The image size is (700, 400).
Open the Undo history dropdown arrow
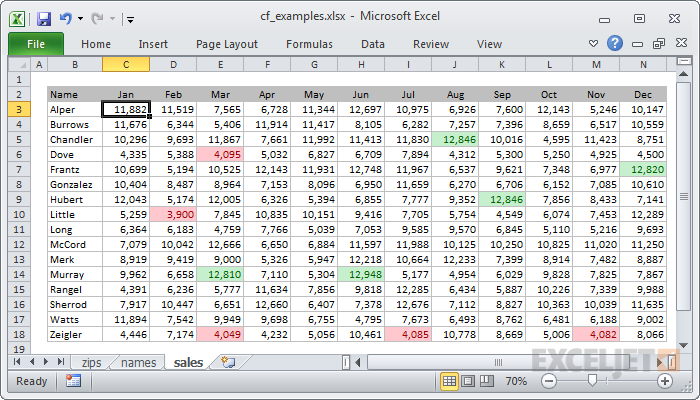tap(80, 19)
